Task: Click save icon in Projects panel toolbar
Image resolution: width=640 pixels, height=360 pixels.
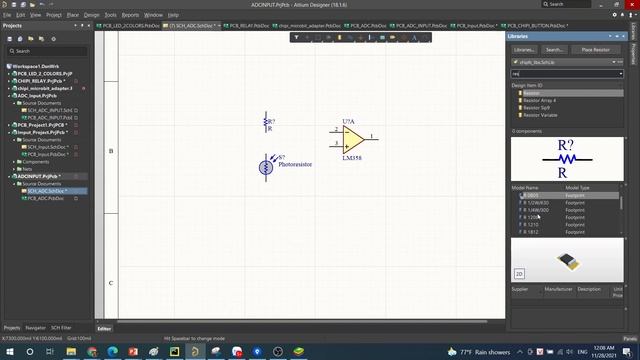Action: pyautogui.click(x=10, y=39)
